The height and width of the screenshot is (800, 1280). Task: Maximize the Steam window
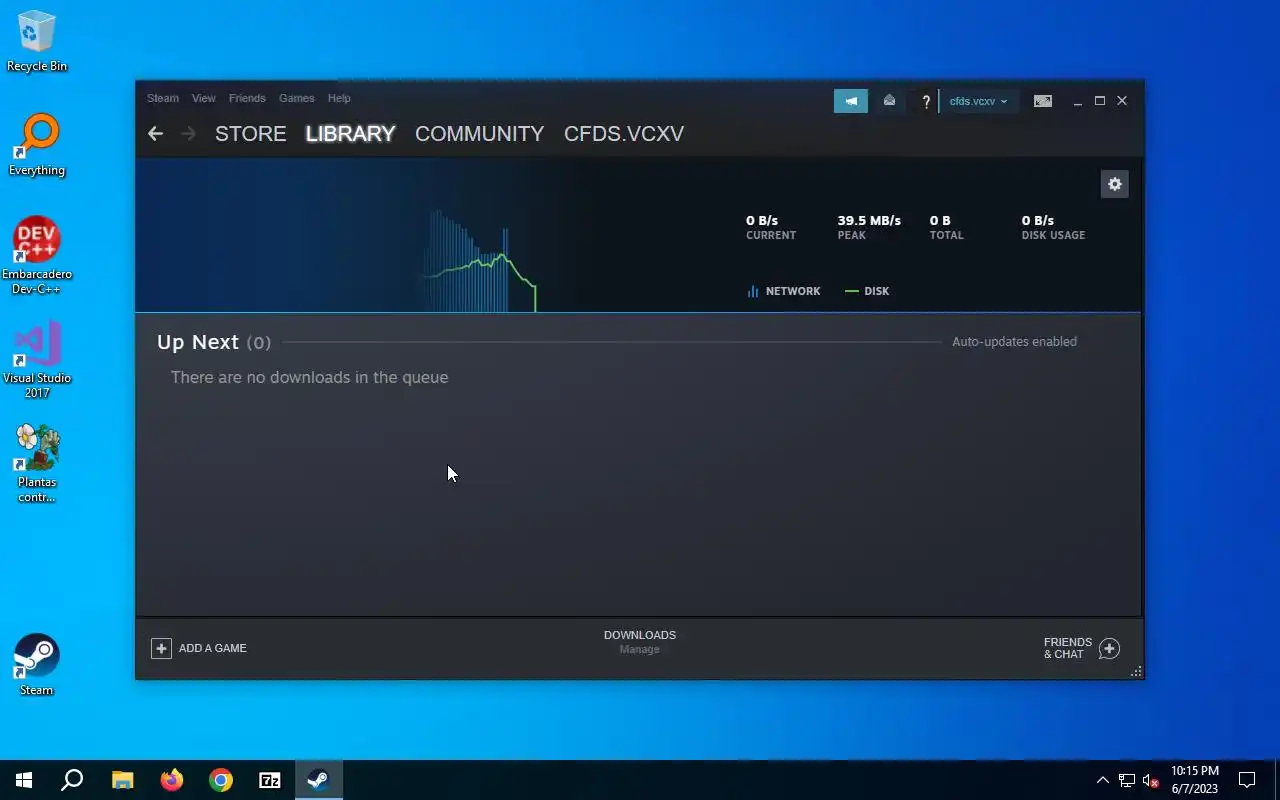1100,101
